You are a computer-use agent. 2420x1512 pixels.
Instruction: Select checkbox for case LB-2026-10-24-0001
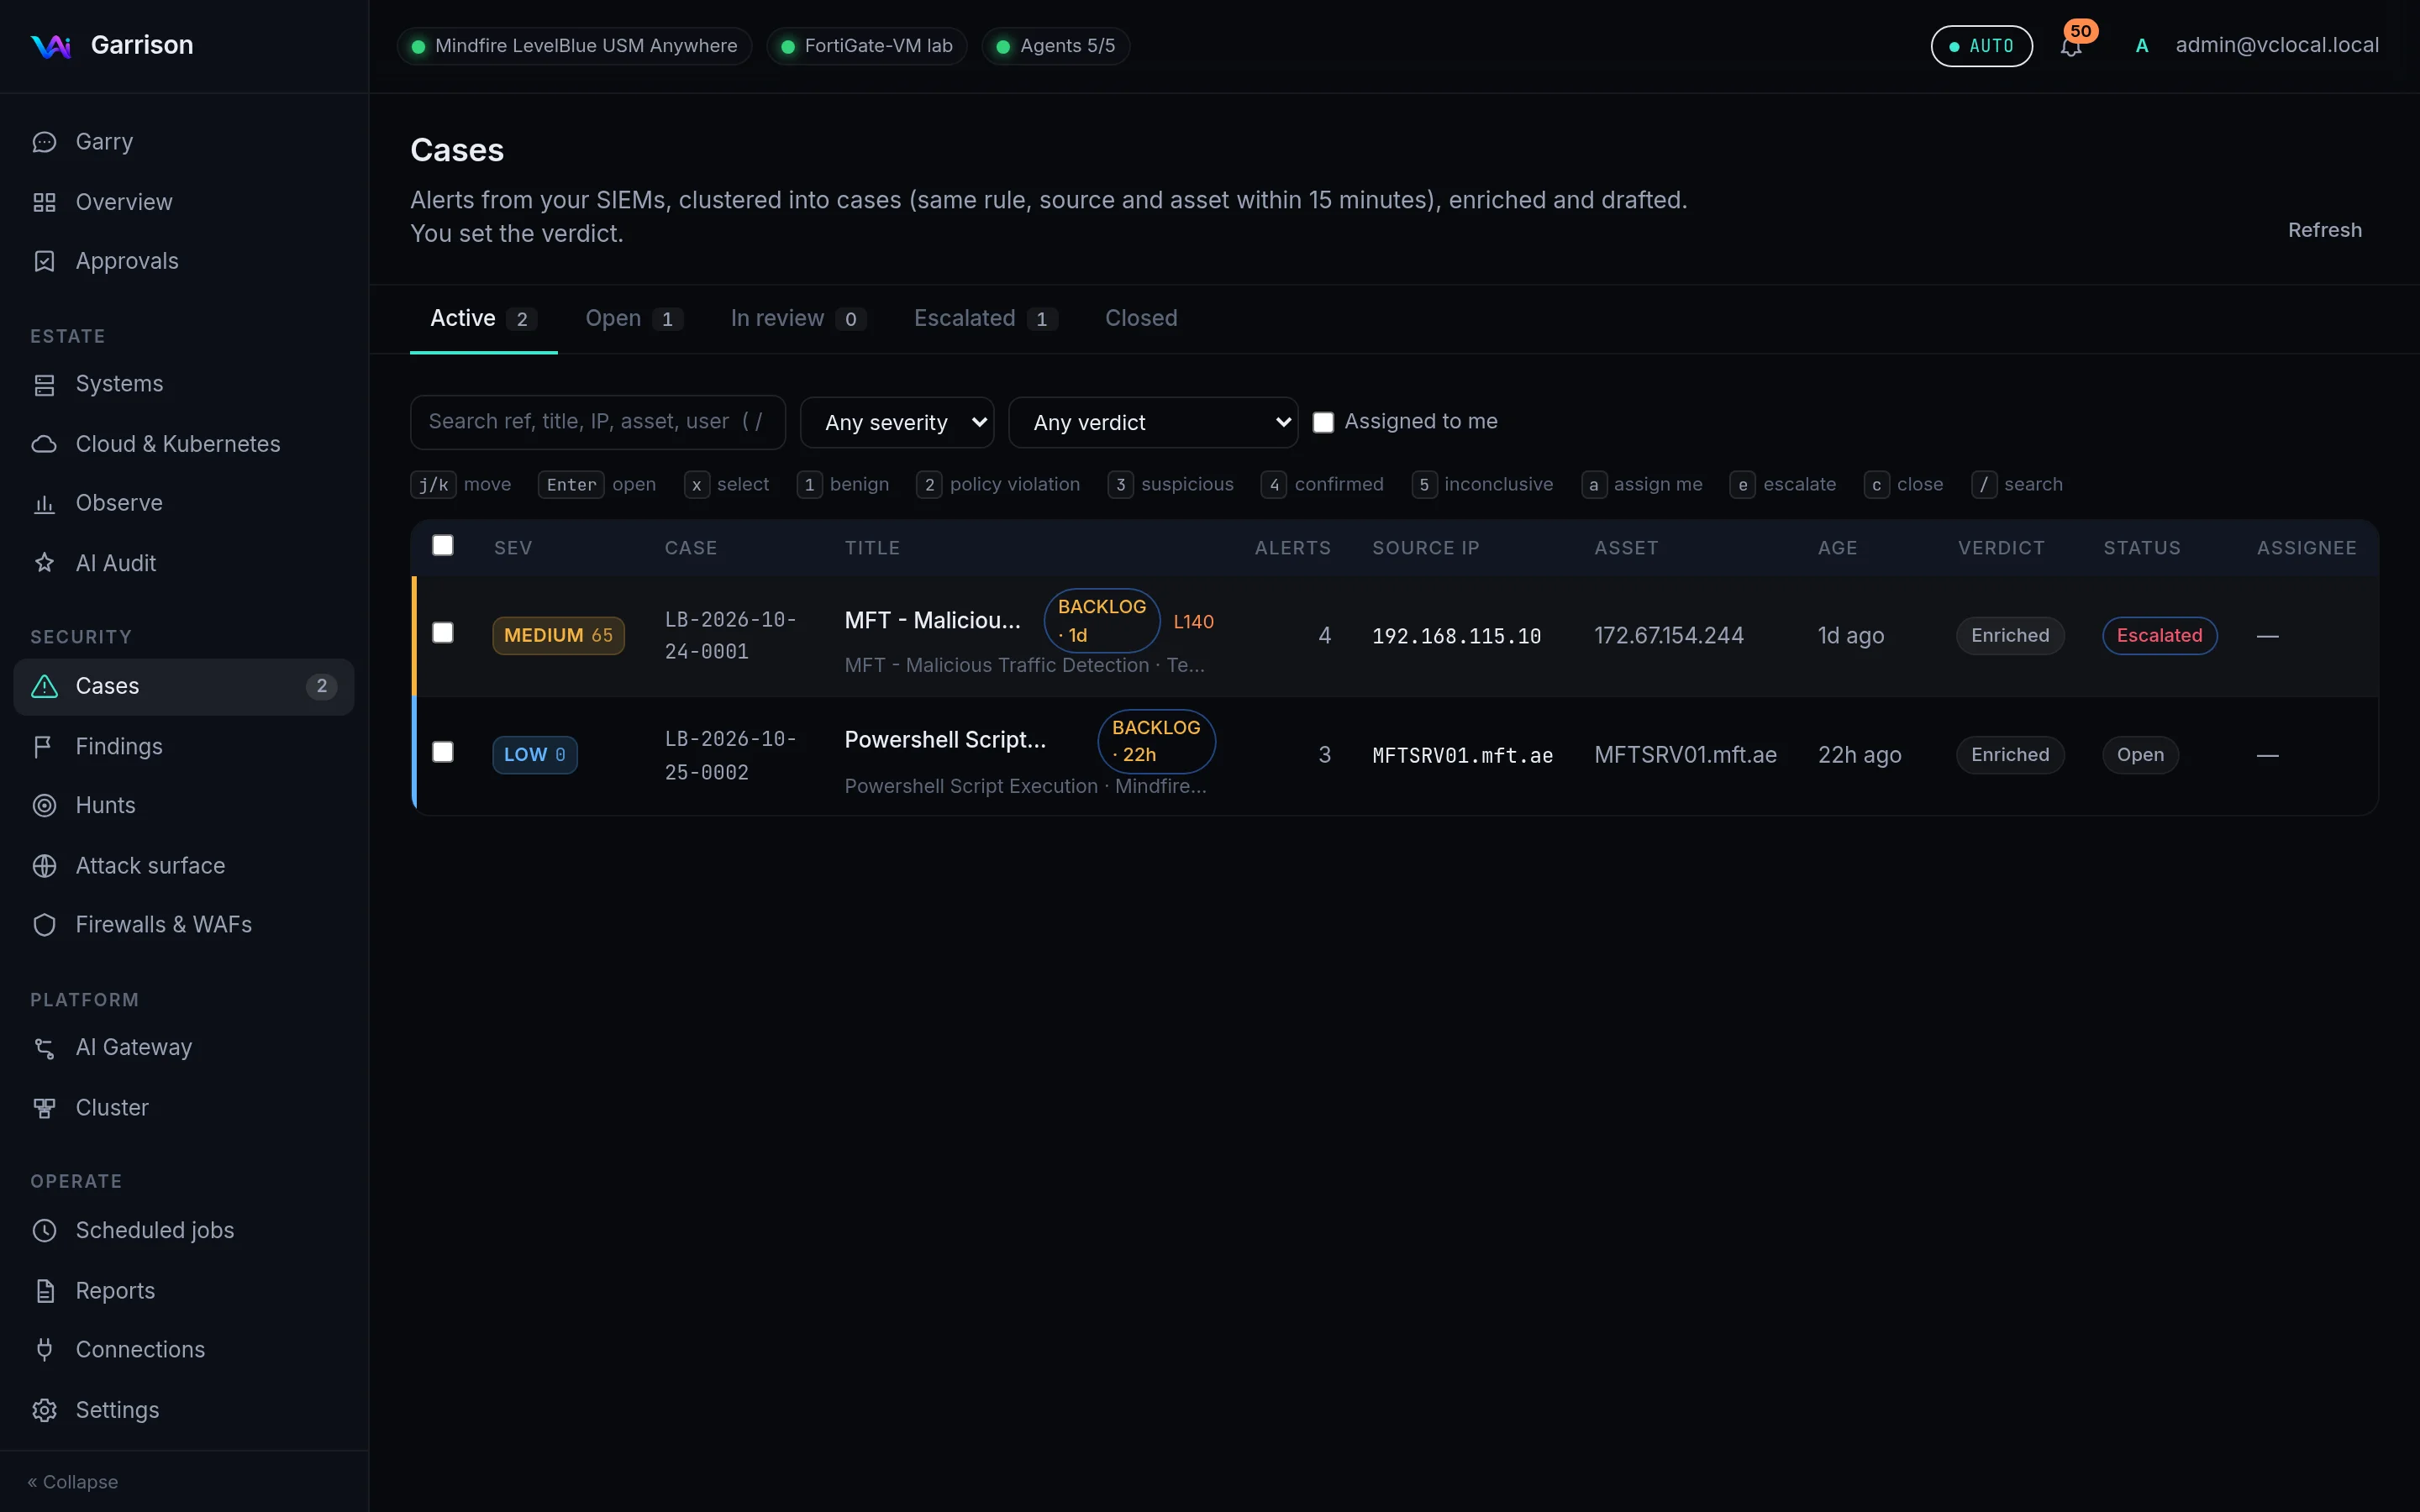[443, 633]
